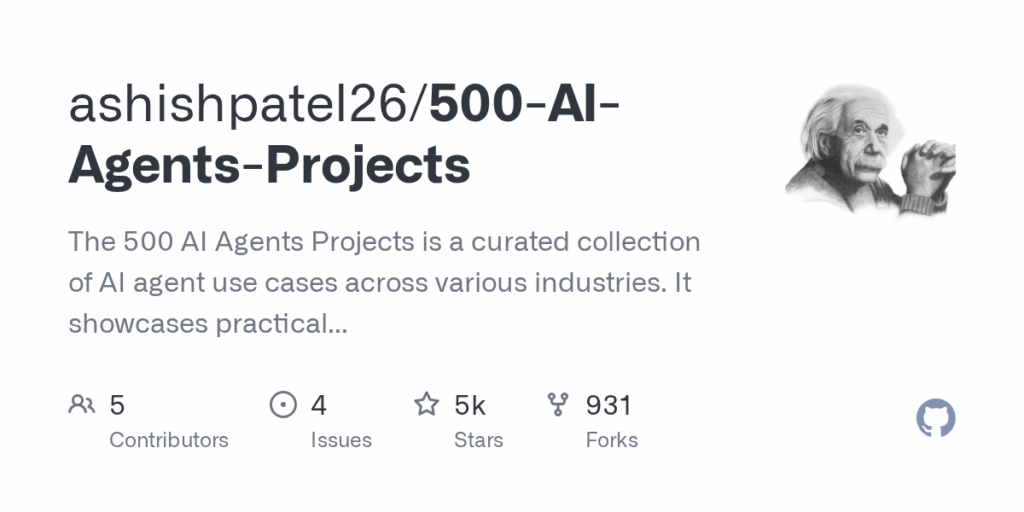Viewport: 1024px width, 512px height.
Task: Click the repository description paragraph
Action: [x=384, y=282]
